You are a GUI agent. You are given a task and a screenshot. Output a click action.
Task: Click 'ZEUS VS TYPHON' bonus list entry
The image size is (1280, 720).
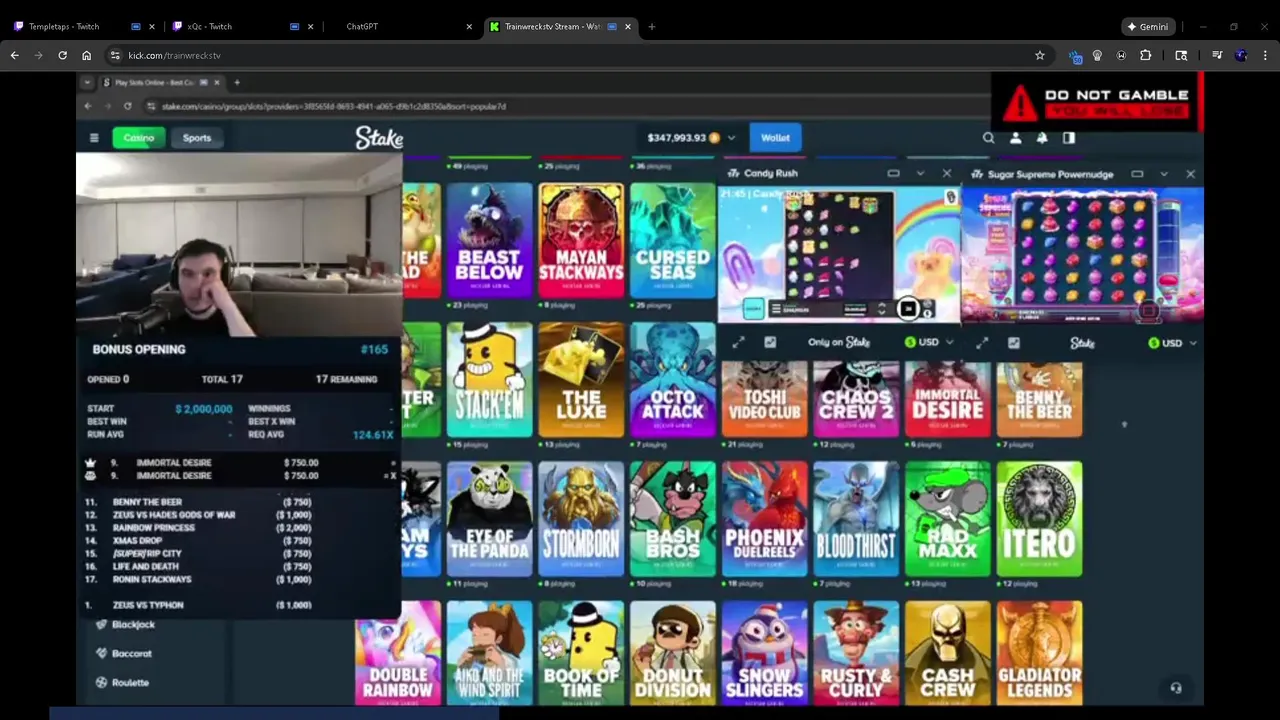200,605
